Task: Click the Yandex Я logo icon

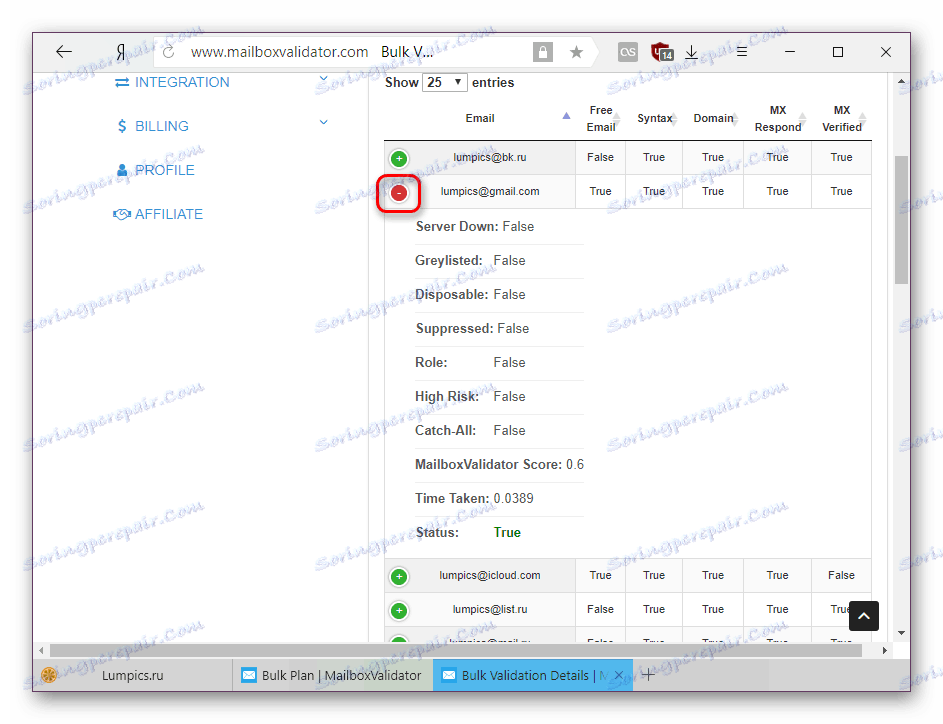Action: (121, 52)
